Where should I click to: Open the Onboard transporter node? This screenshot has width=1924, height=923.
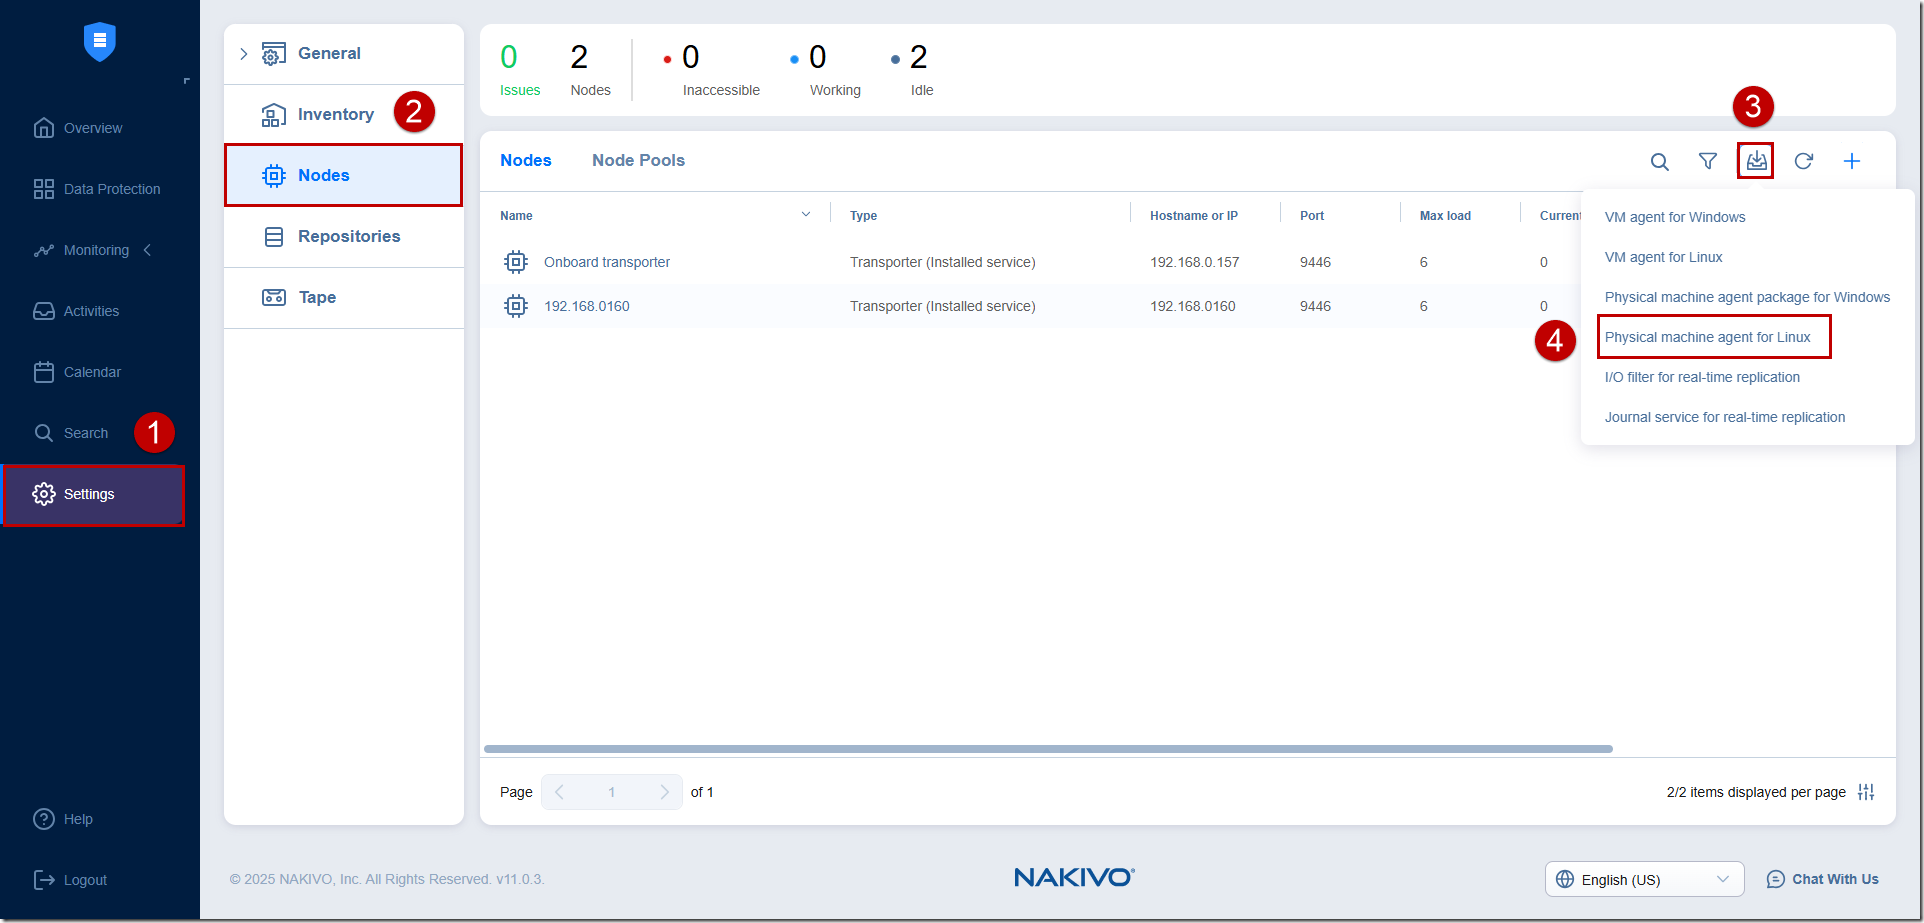click(607, 262)
